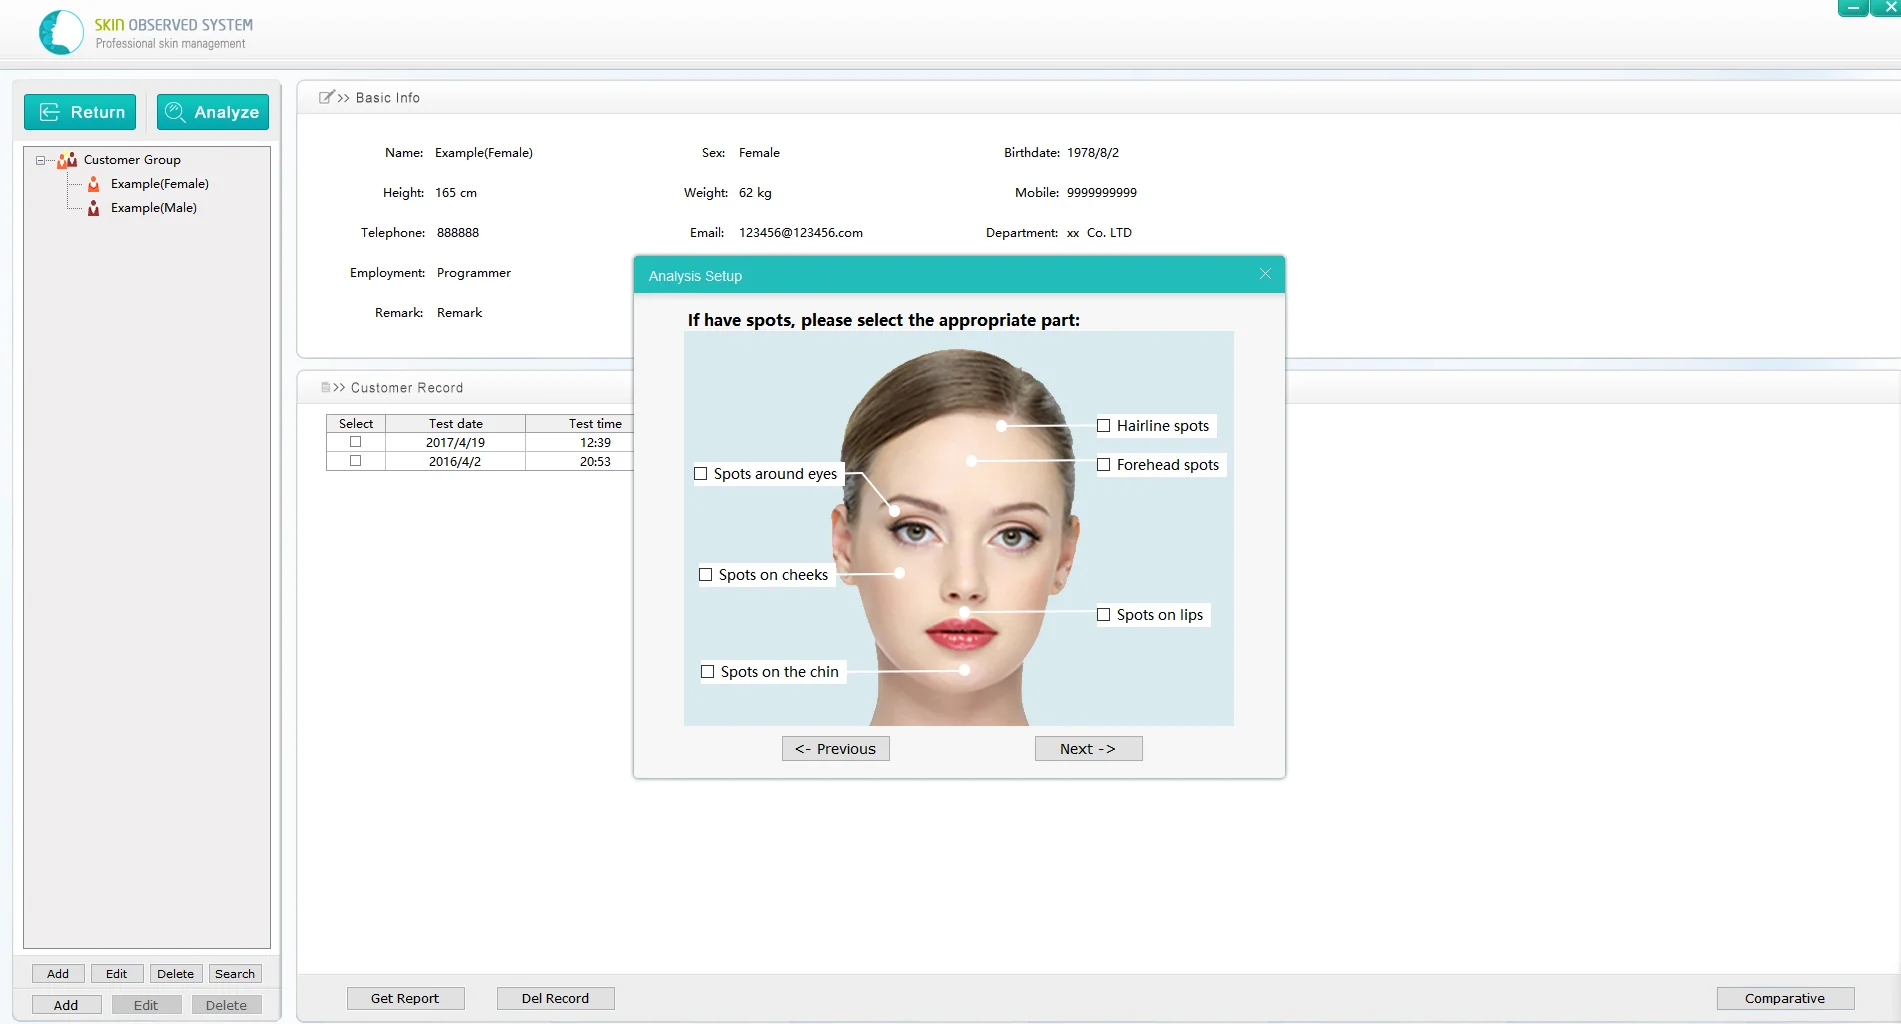The image size is (1901, 1024).
Task: Enable the Hairline spots checkbox
Action: coord(1104,426)
